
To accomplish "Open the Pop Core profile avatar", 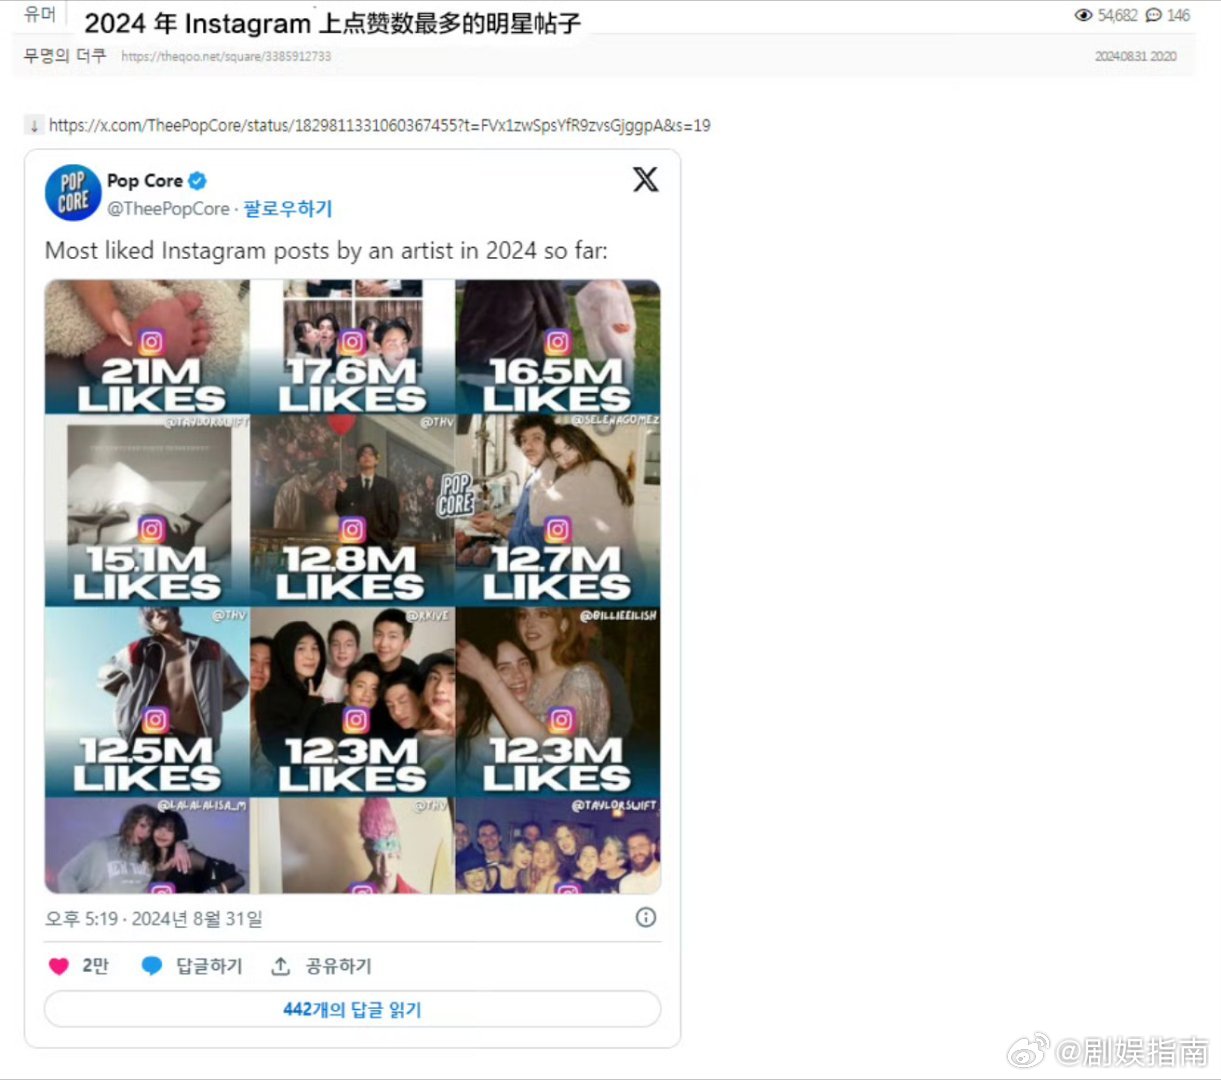I will 73,193.
